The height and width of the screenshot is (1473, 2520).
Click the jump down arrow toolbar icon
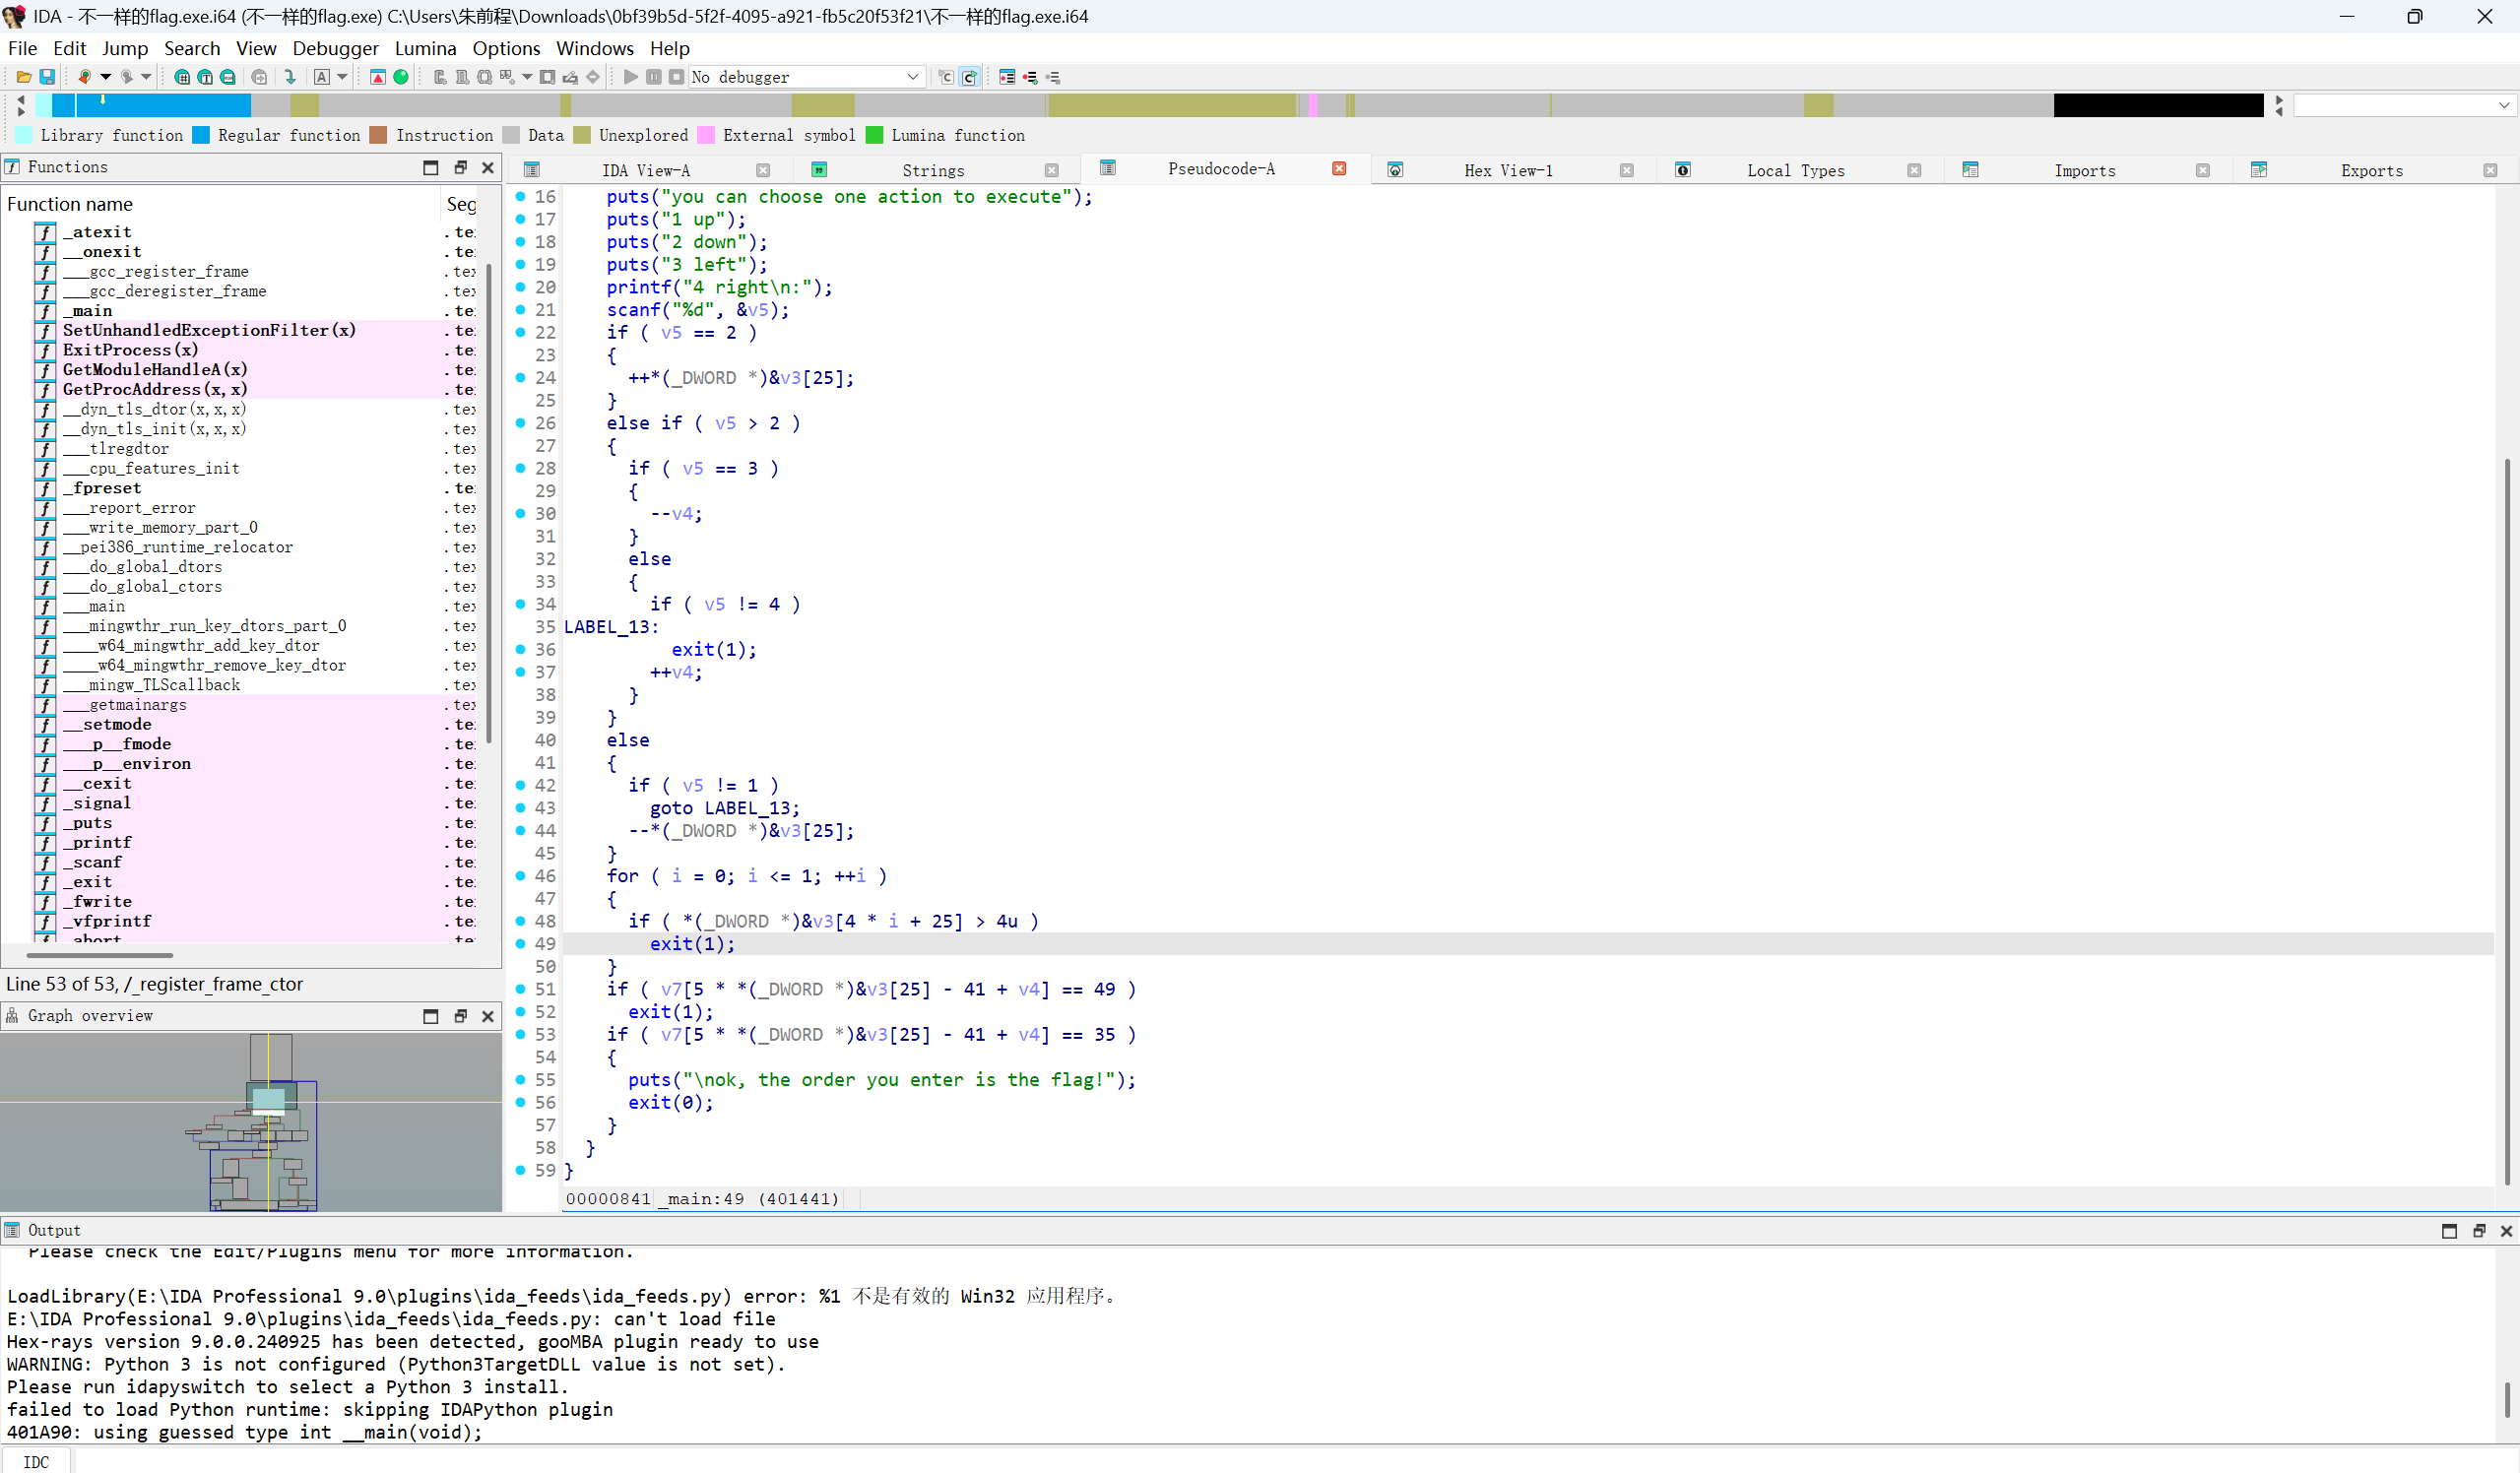[x=290, y=77]
